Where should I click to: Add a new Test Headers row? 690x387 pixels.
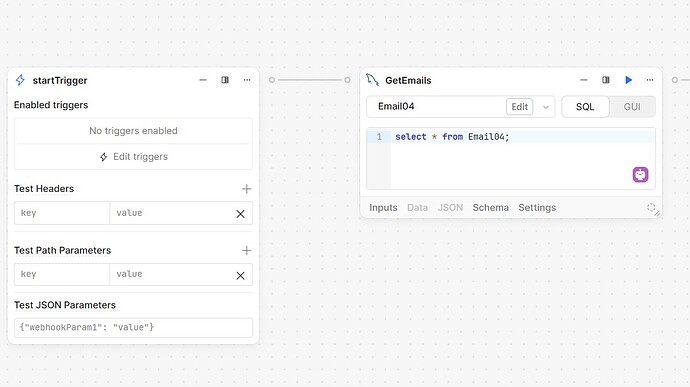[x=246, y=189]
